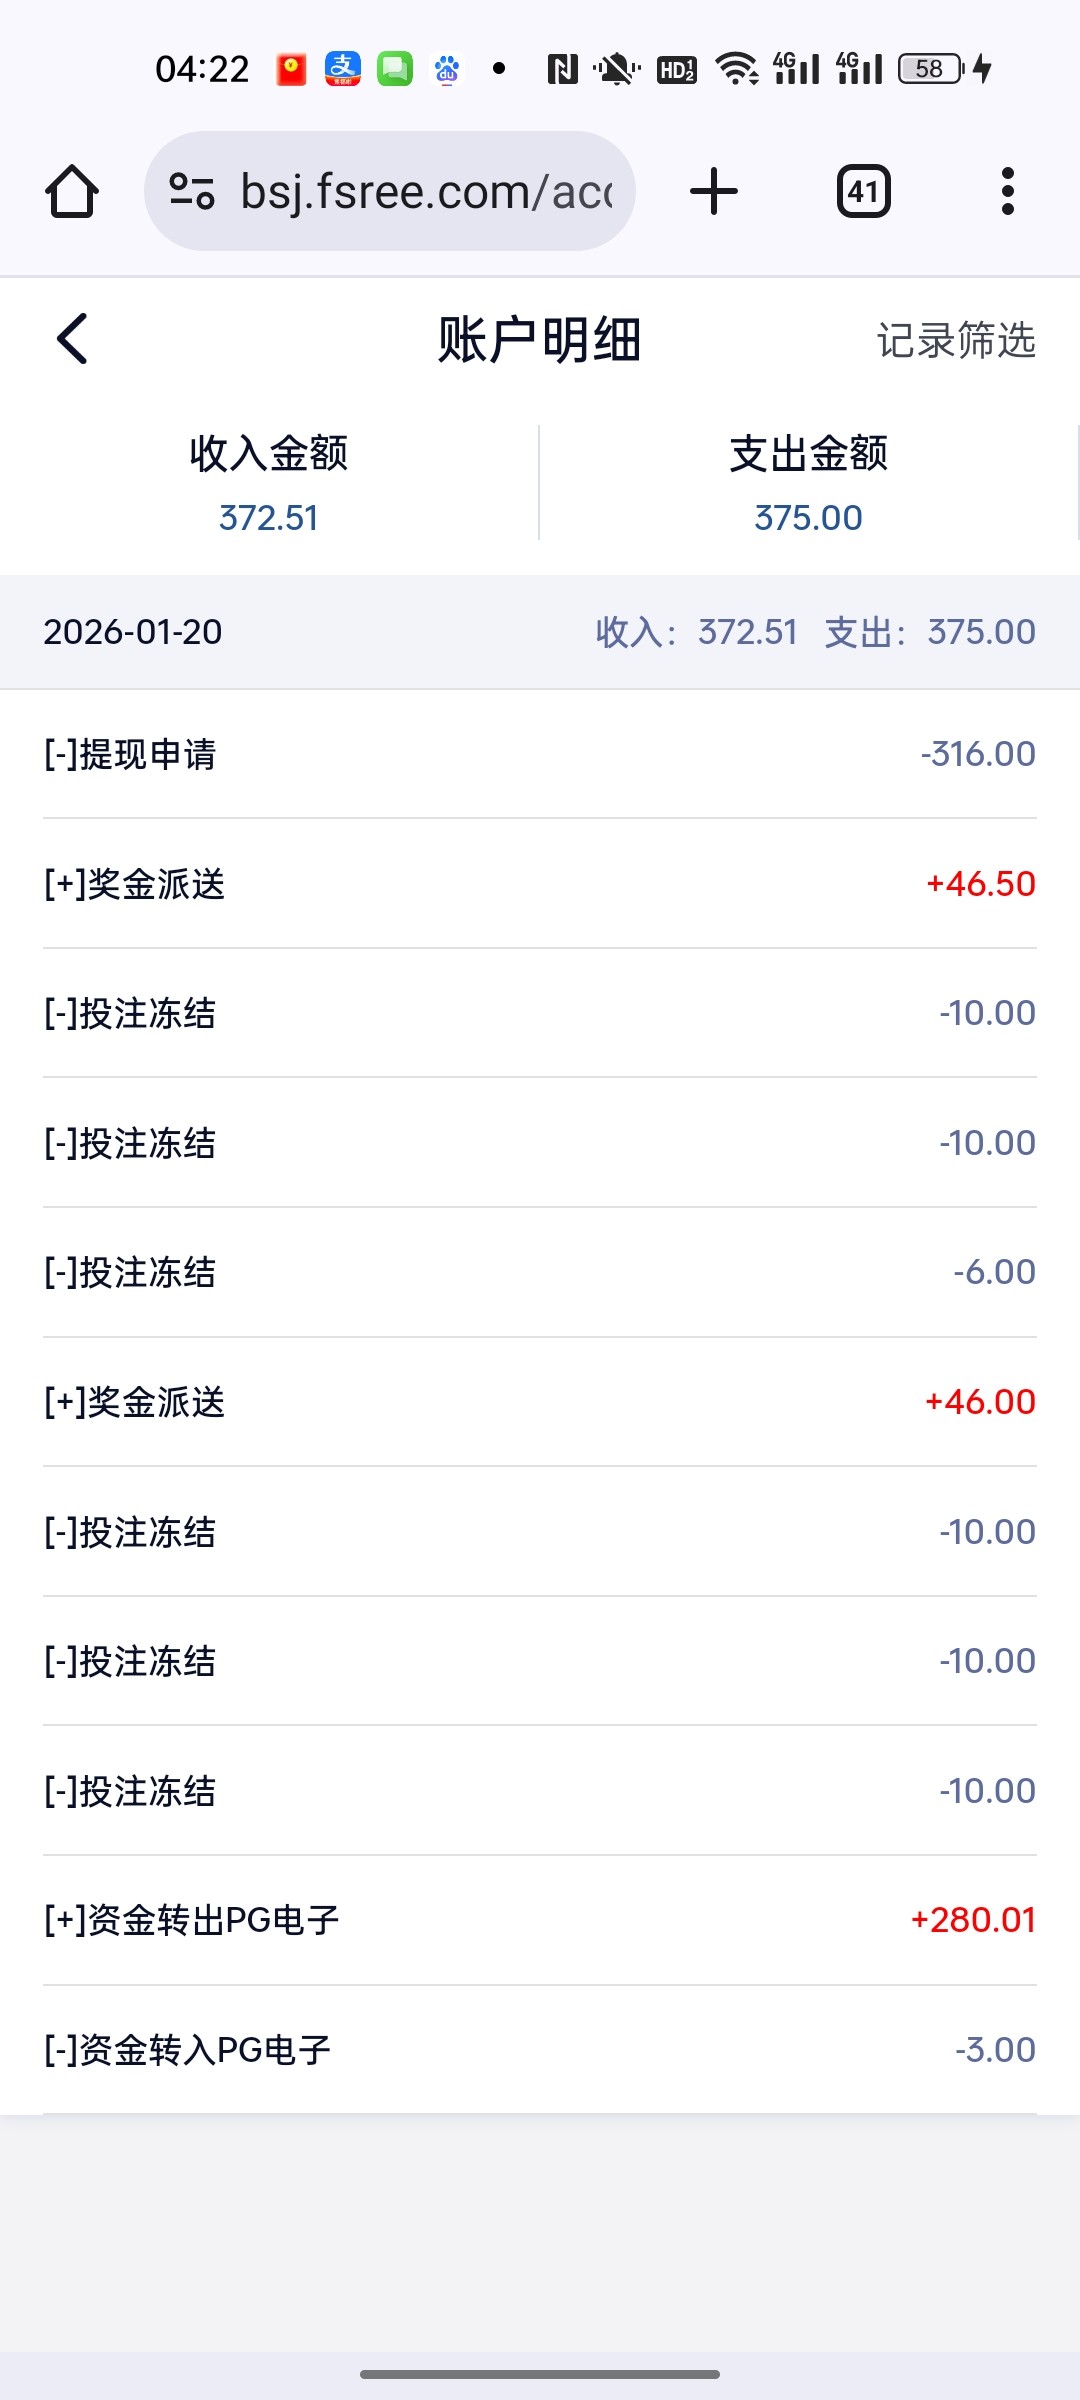Open the 奖金派送 +46.00 entry

point(540,1402)
